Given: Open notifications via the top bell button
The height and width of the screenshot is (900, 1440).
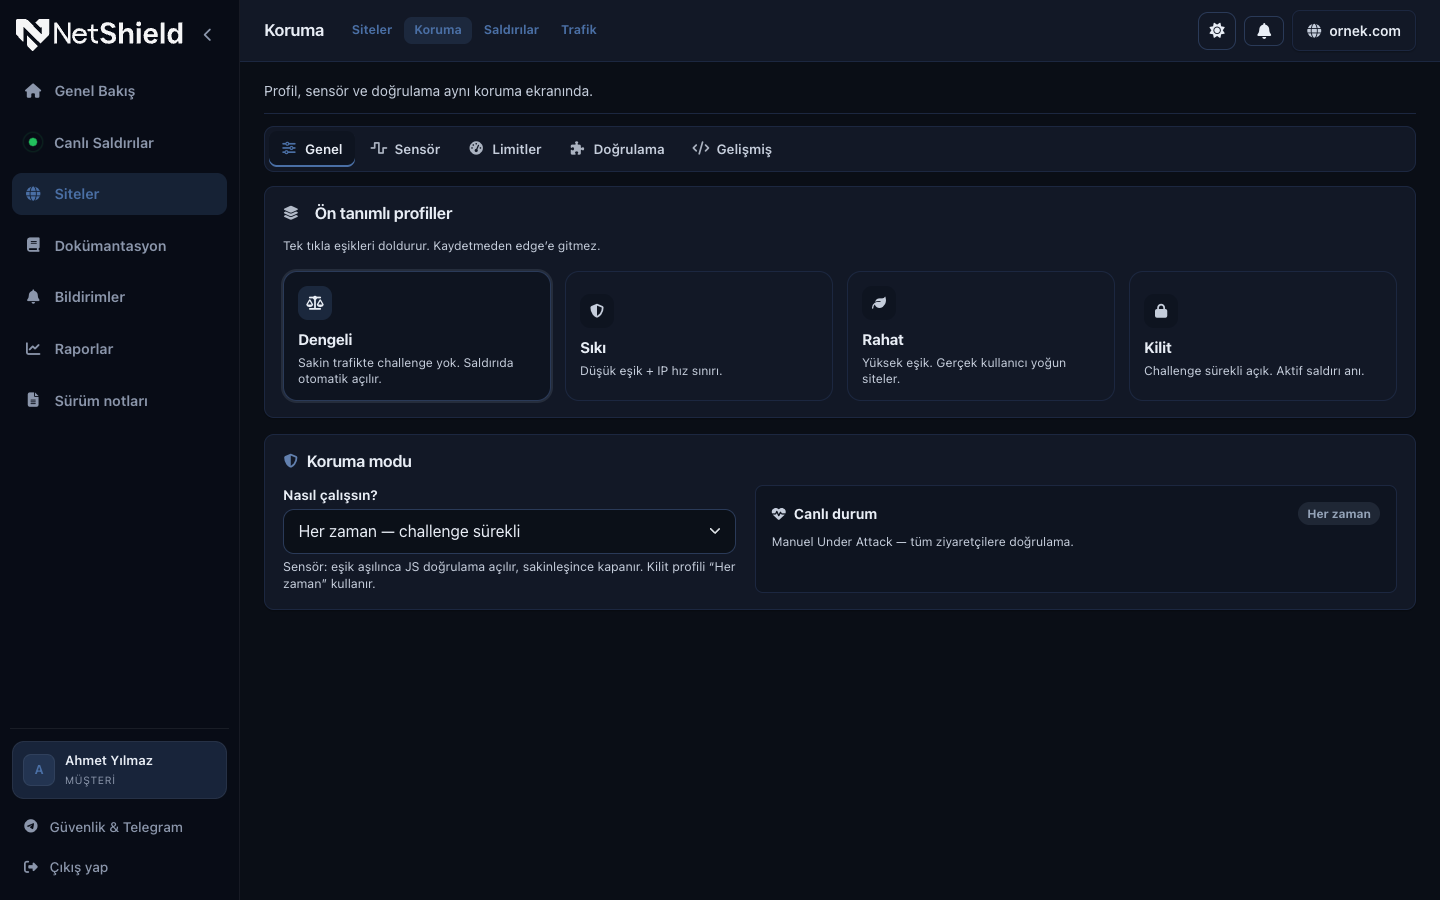Looking at the screenshot, I should 1264,31.
